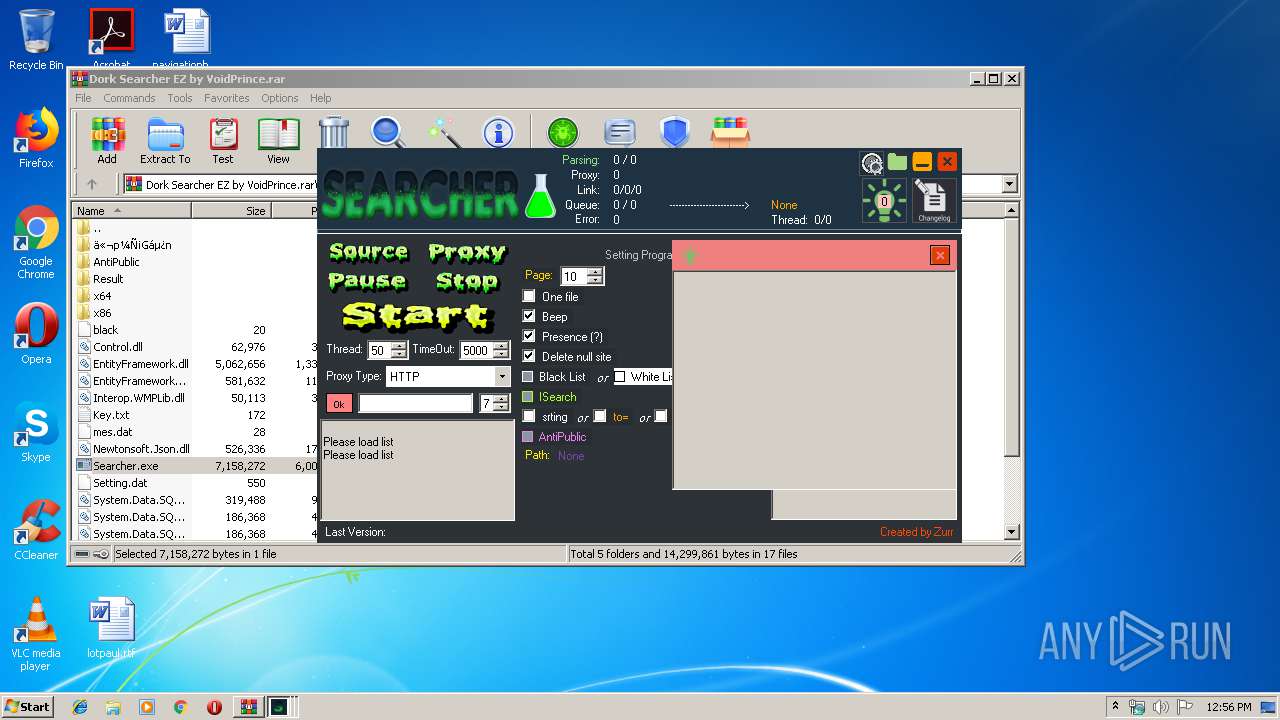Click the View file toolbar icon
The width and height of the screenshot is (1280, 720).
click(x=278, y=141)
